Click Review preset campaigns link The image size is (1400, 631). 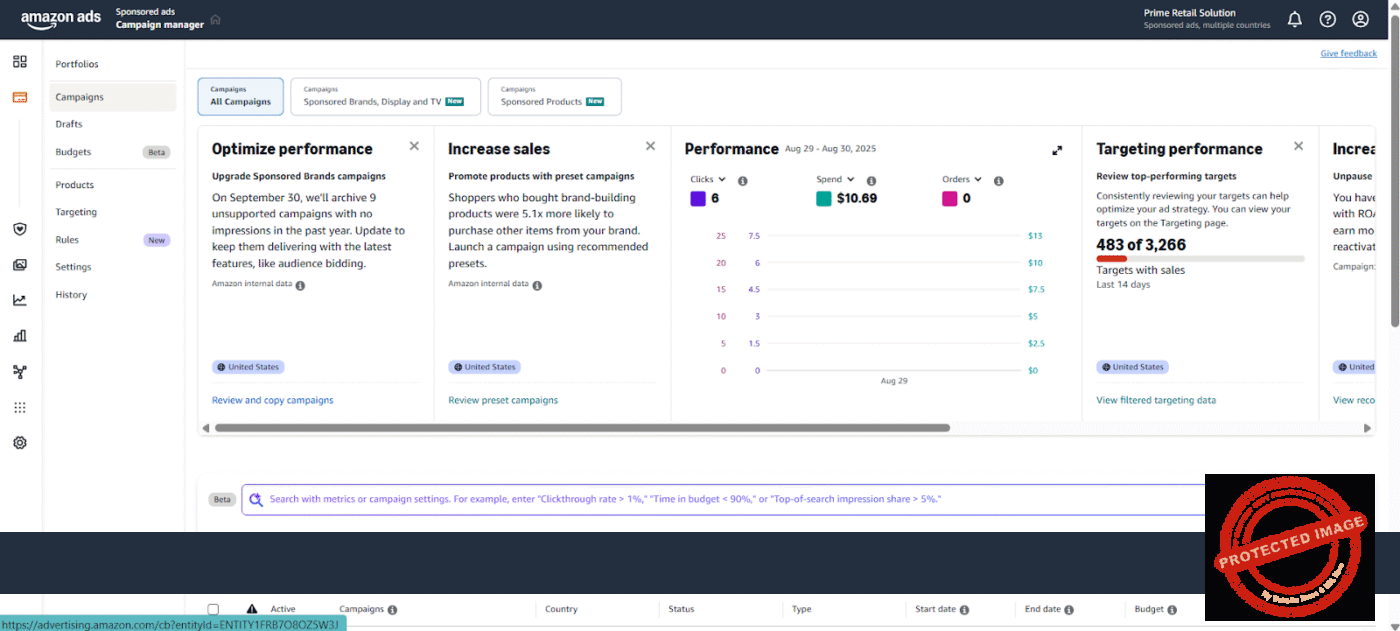point(503,400)
